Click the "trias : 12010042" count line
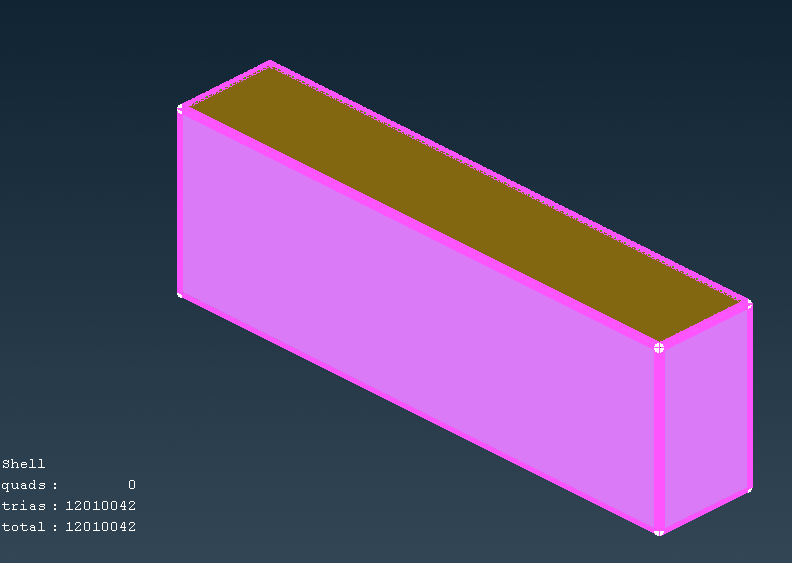Viewport: 792px width, 563px height. point(69,506)
